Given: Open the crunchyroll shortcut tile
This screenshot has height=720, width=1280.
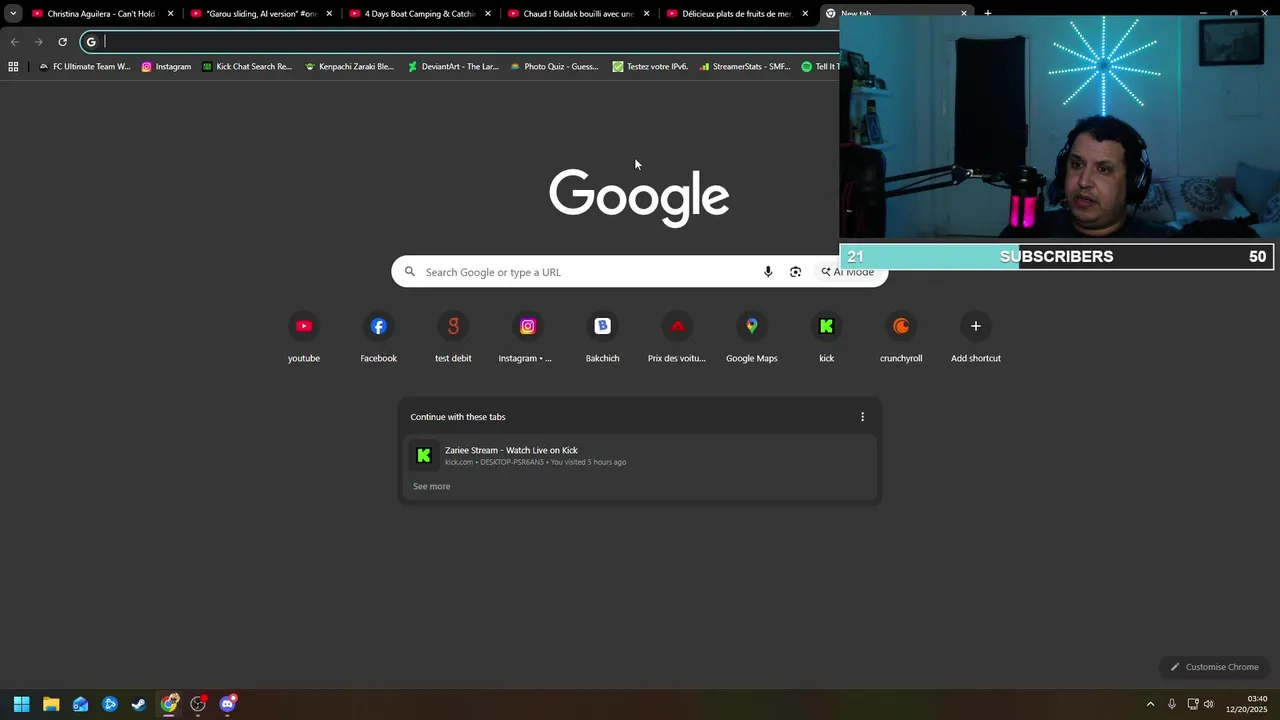Looking at the screenshot, I should pyautogui.click(x=901, y=337).
